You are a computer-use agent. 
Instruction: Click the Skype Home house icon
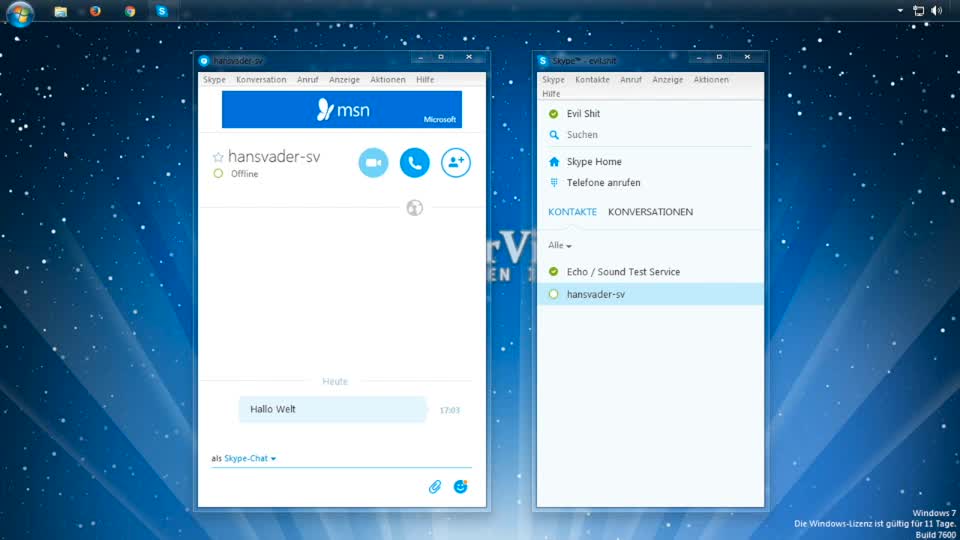(554, 162)
